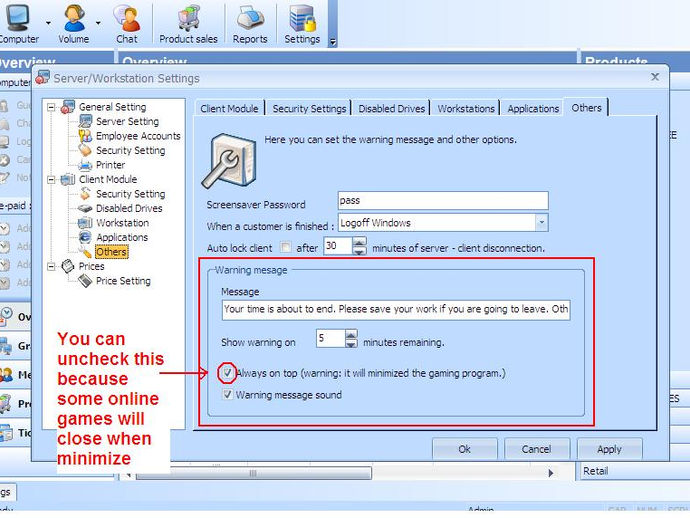Click the Client Module tree icon

click(x=68, y=179)
